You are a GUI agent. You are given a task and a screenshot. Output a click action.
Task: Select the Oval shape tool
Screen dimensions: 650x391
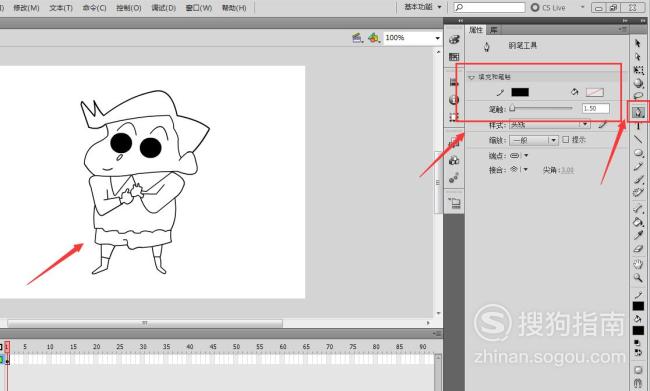638,153
